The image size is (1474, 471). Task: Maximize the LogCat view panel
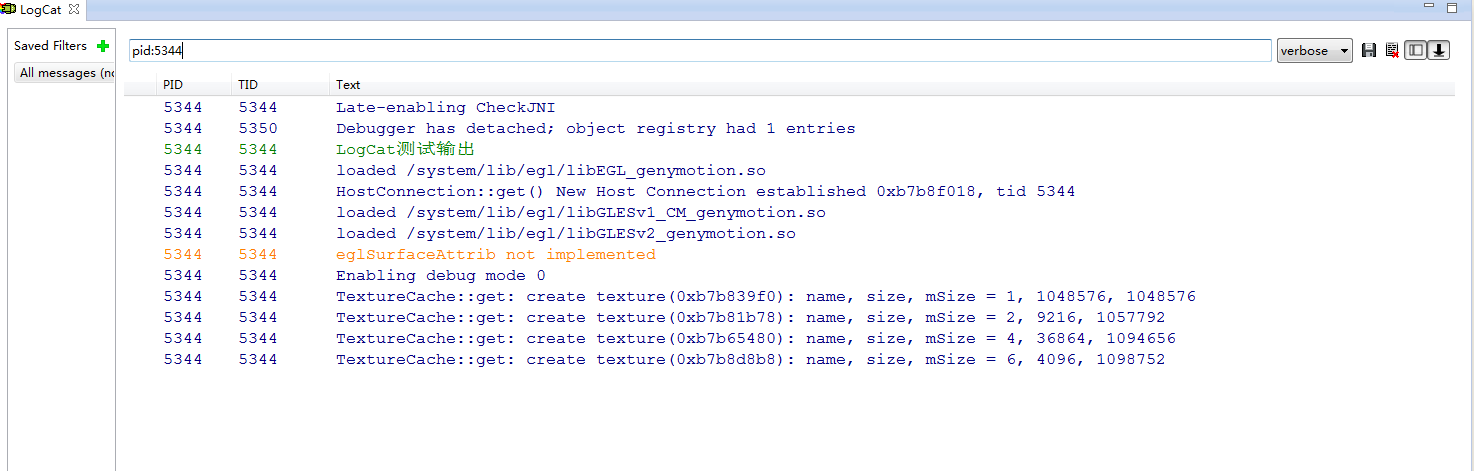1452,7
